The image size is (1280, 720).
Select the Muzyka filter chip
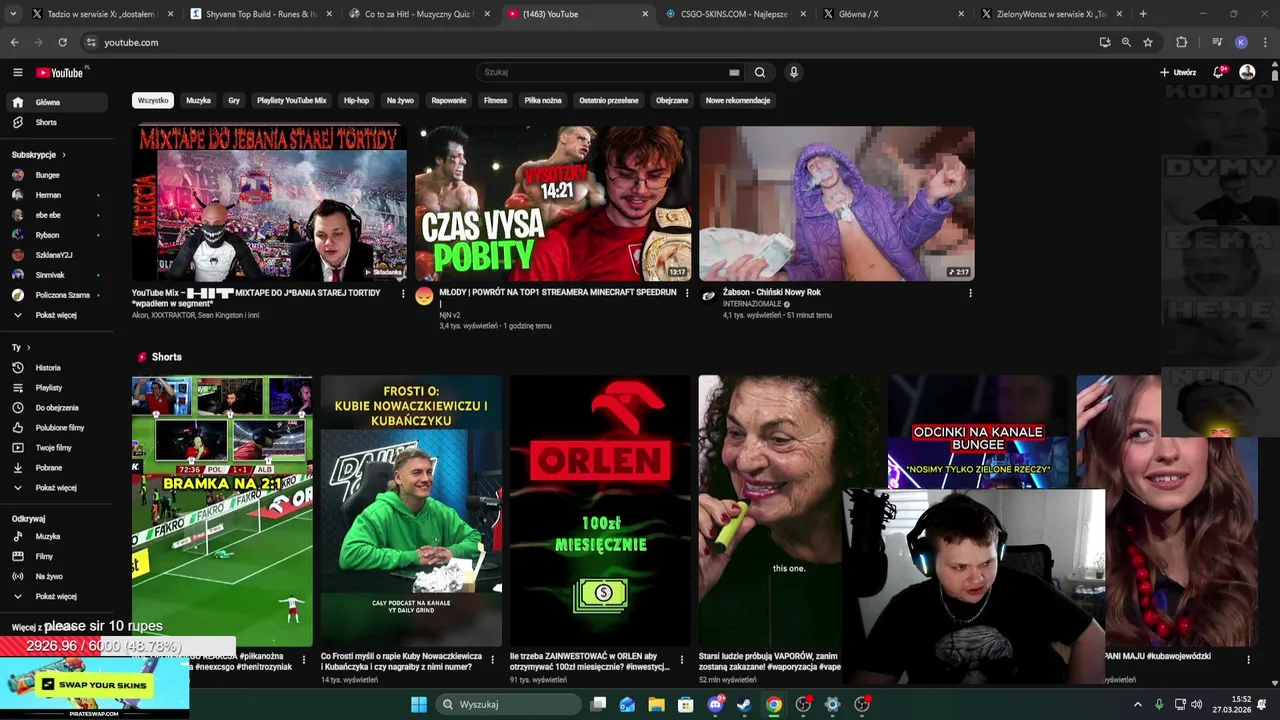click(x=199, y=100)
